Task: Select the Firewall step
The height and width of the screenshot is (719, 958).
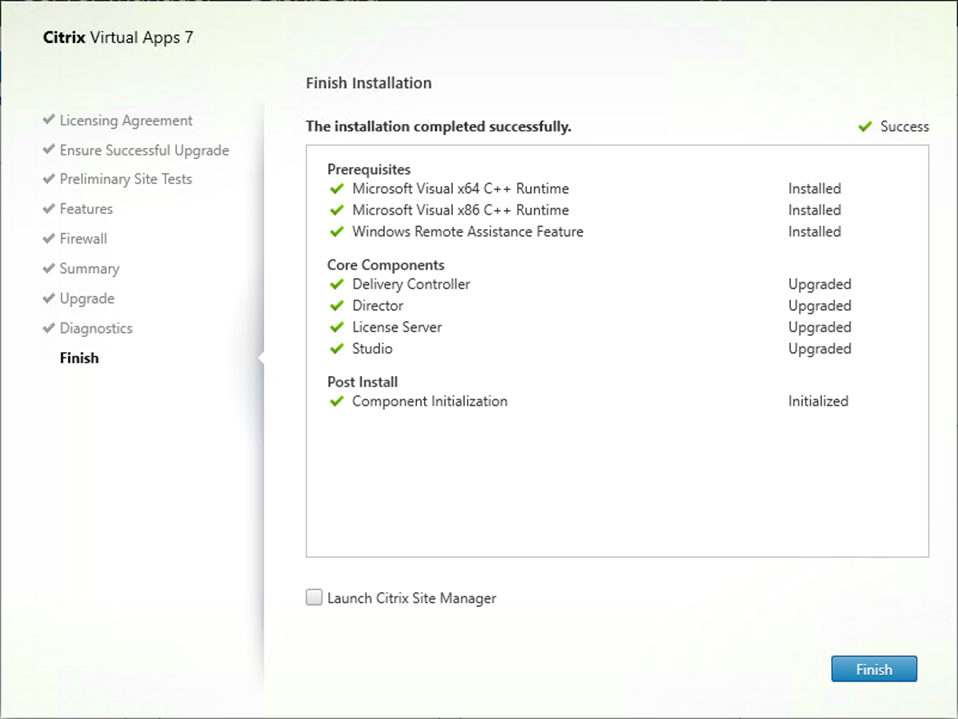Action: click(x=83, y=239)
